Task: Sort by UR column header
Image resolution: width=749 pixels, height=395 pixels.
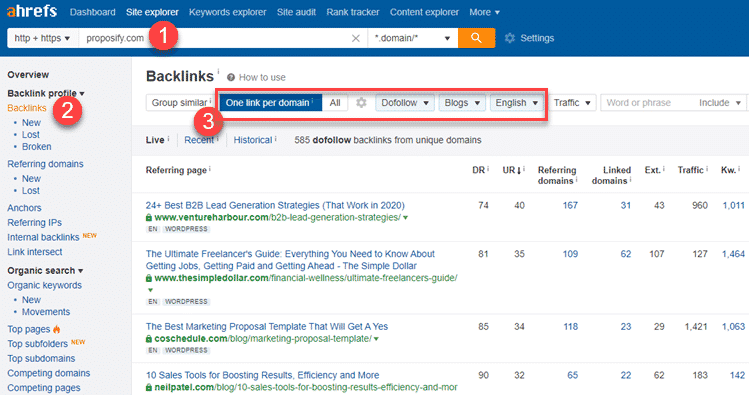Action: point(511,170)
